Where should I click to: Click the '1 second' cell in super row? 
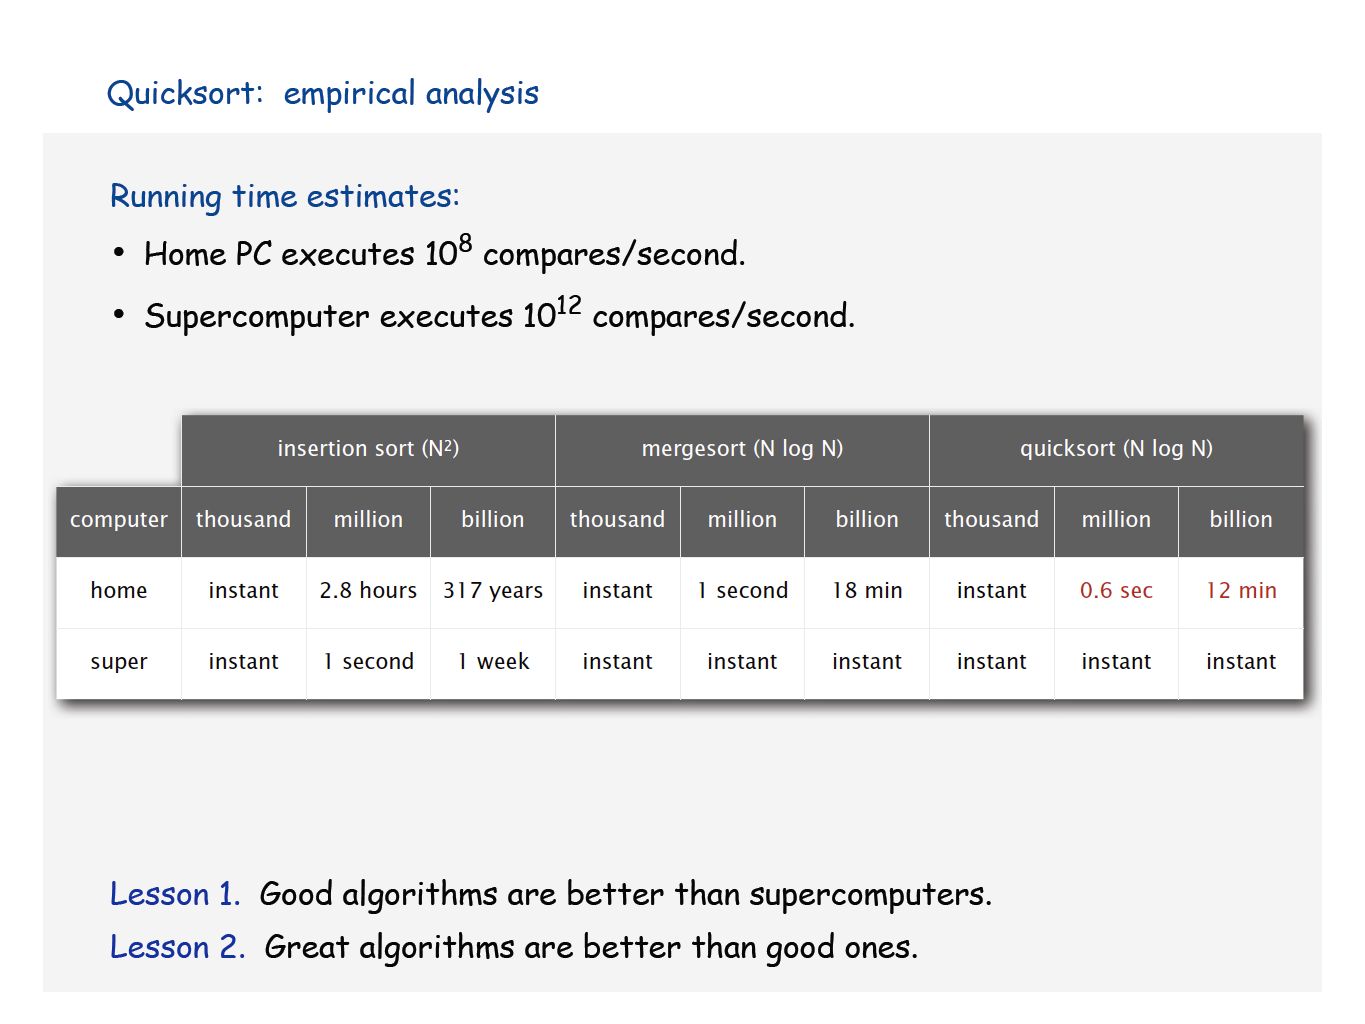tap(368, 662)
